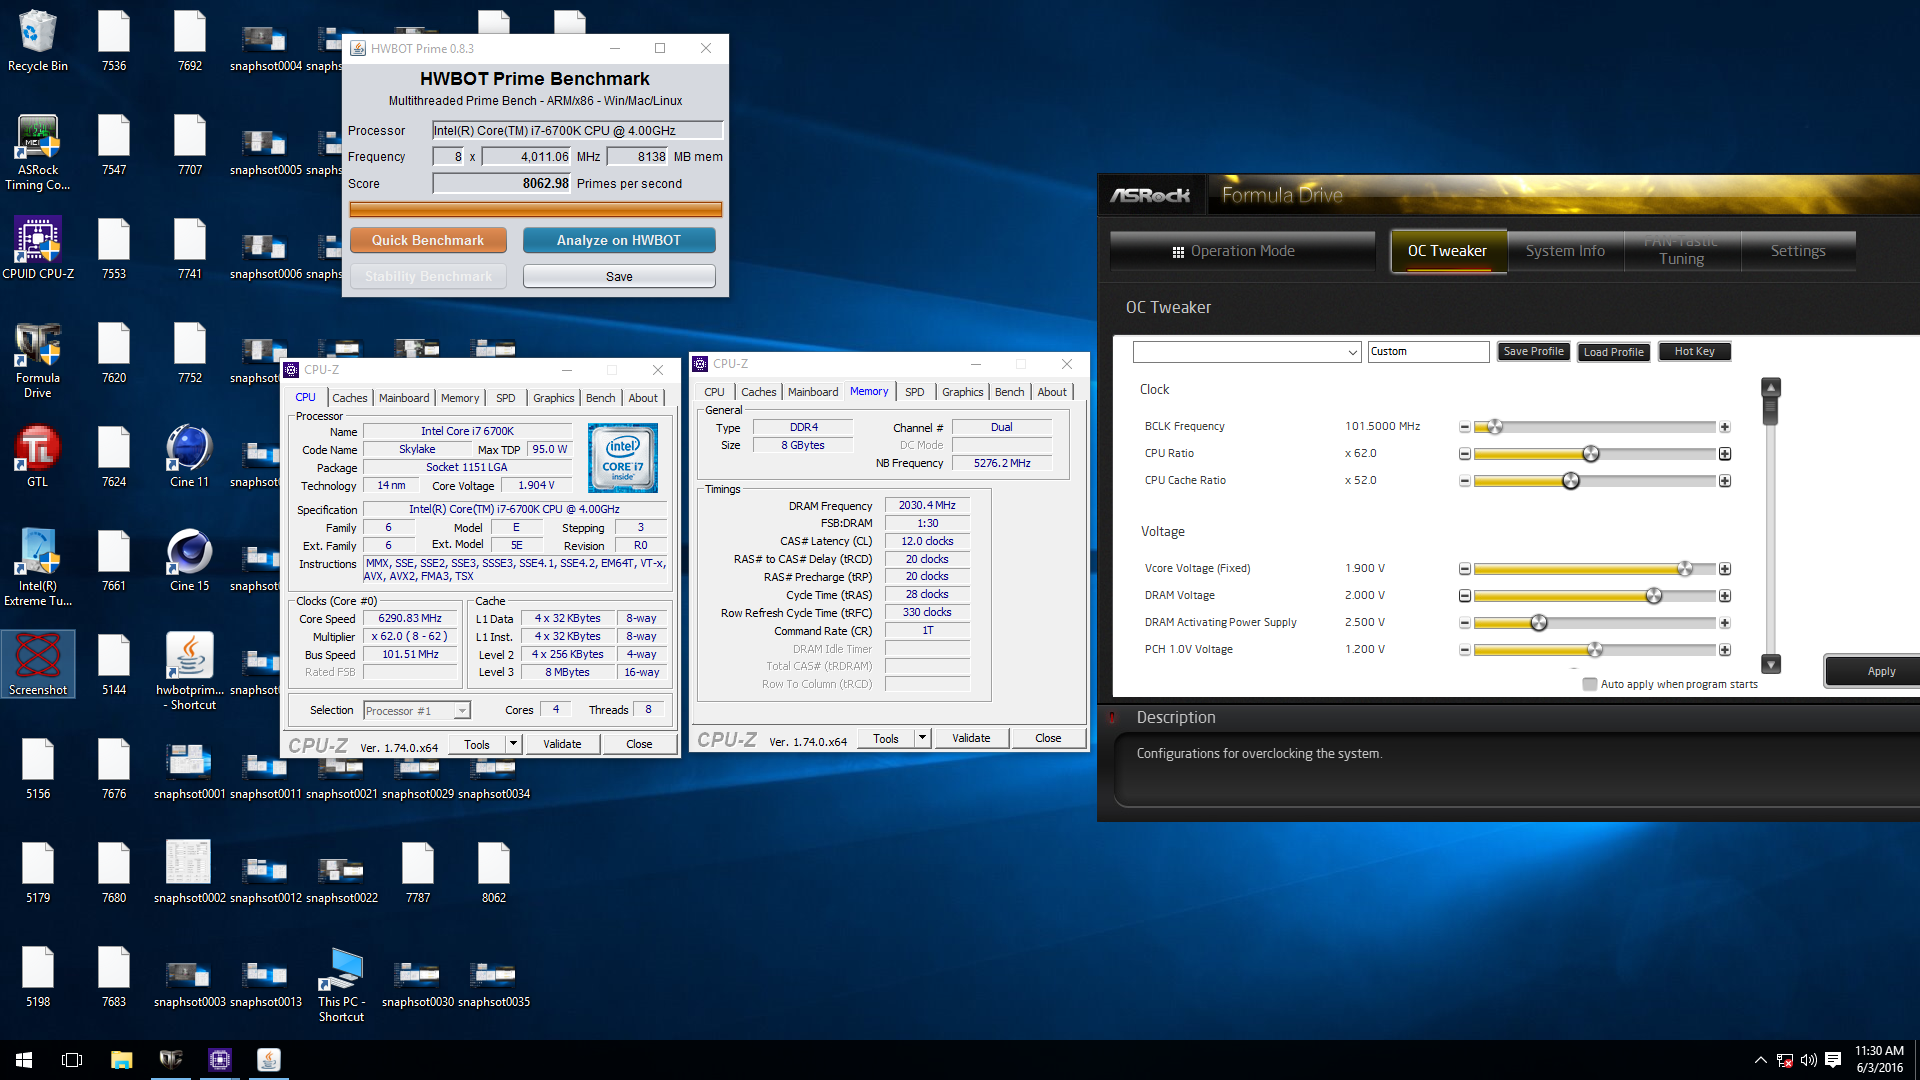Expand the profile selection dropdown in Formula Drive
The width and height of the screenshot is (1920, 1080).
(x=1352, y=352)
